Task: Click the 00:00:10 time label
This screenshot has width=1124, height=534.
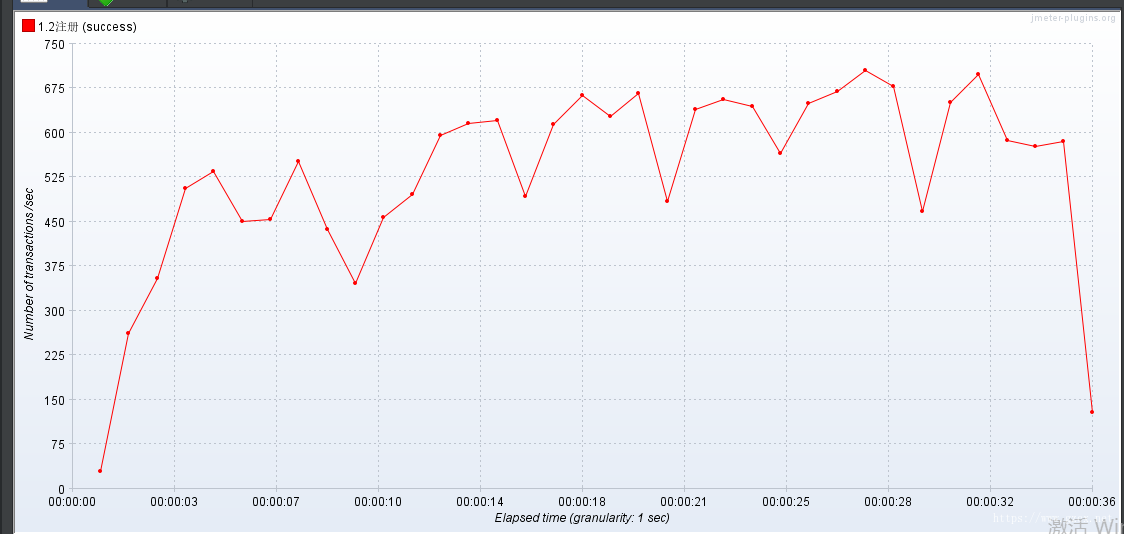Action: coord(378,502)
